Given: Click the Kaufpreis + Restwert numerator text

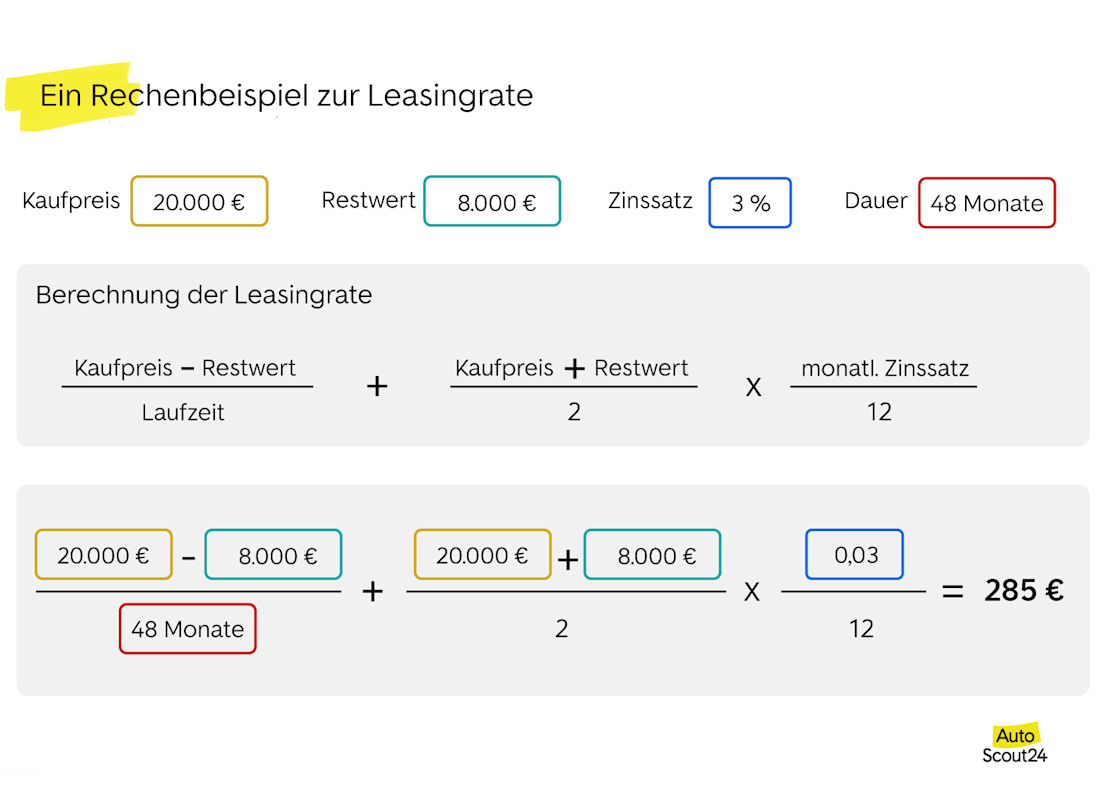Looking at the screenshot, I should pos(572,368).
